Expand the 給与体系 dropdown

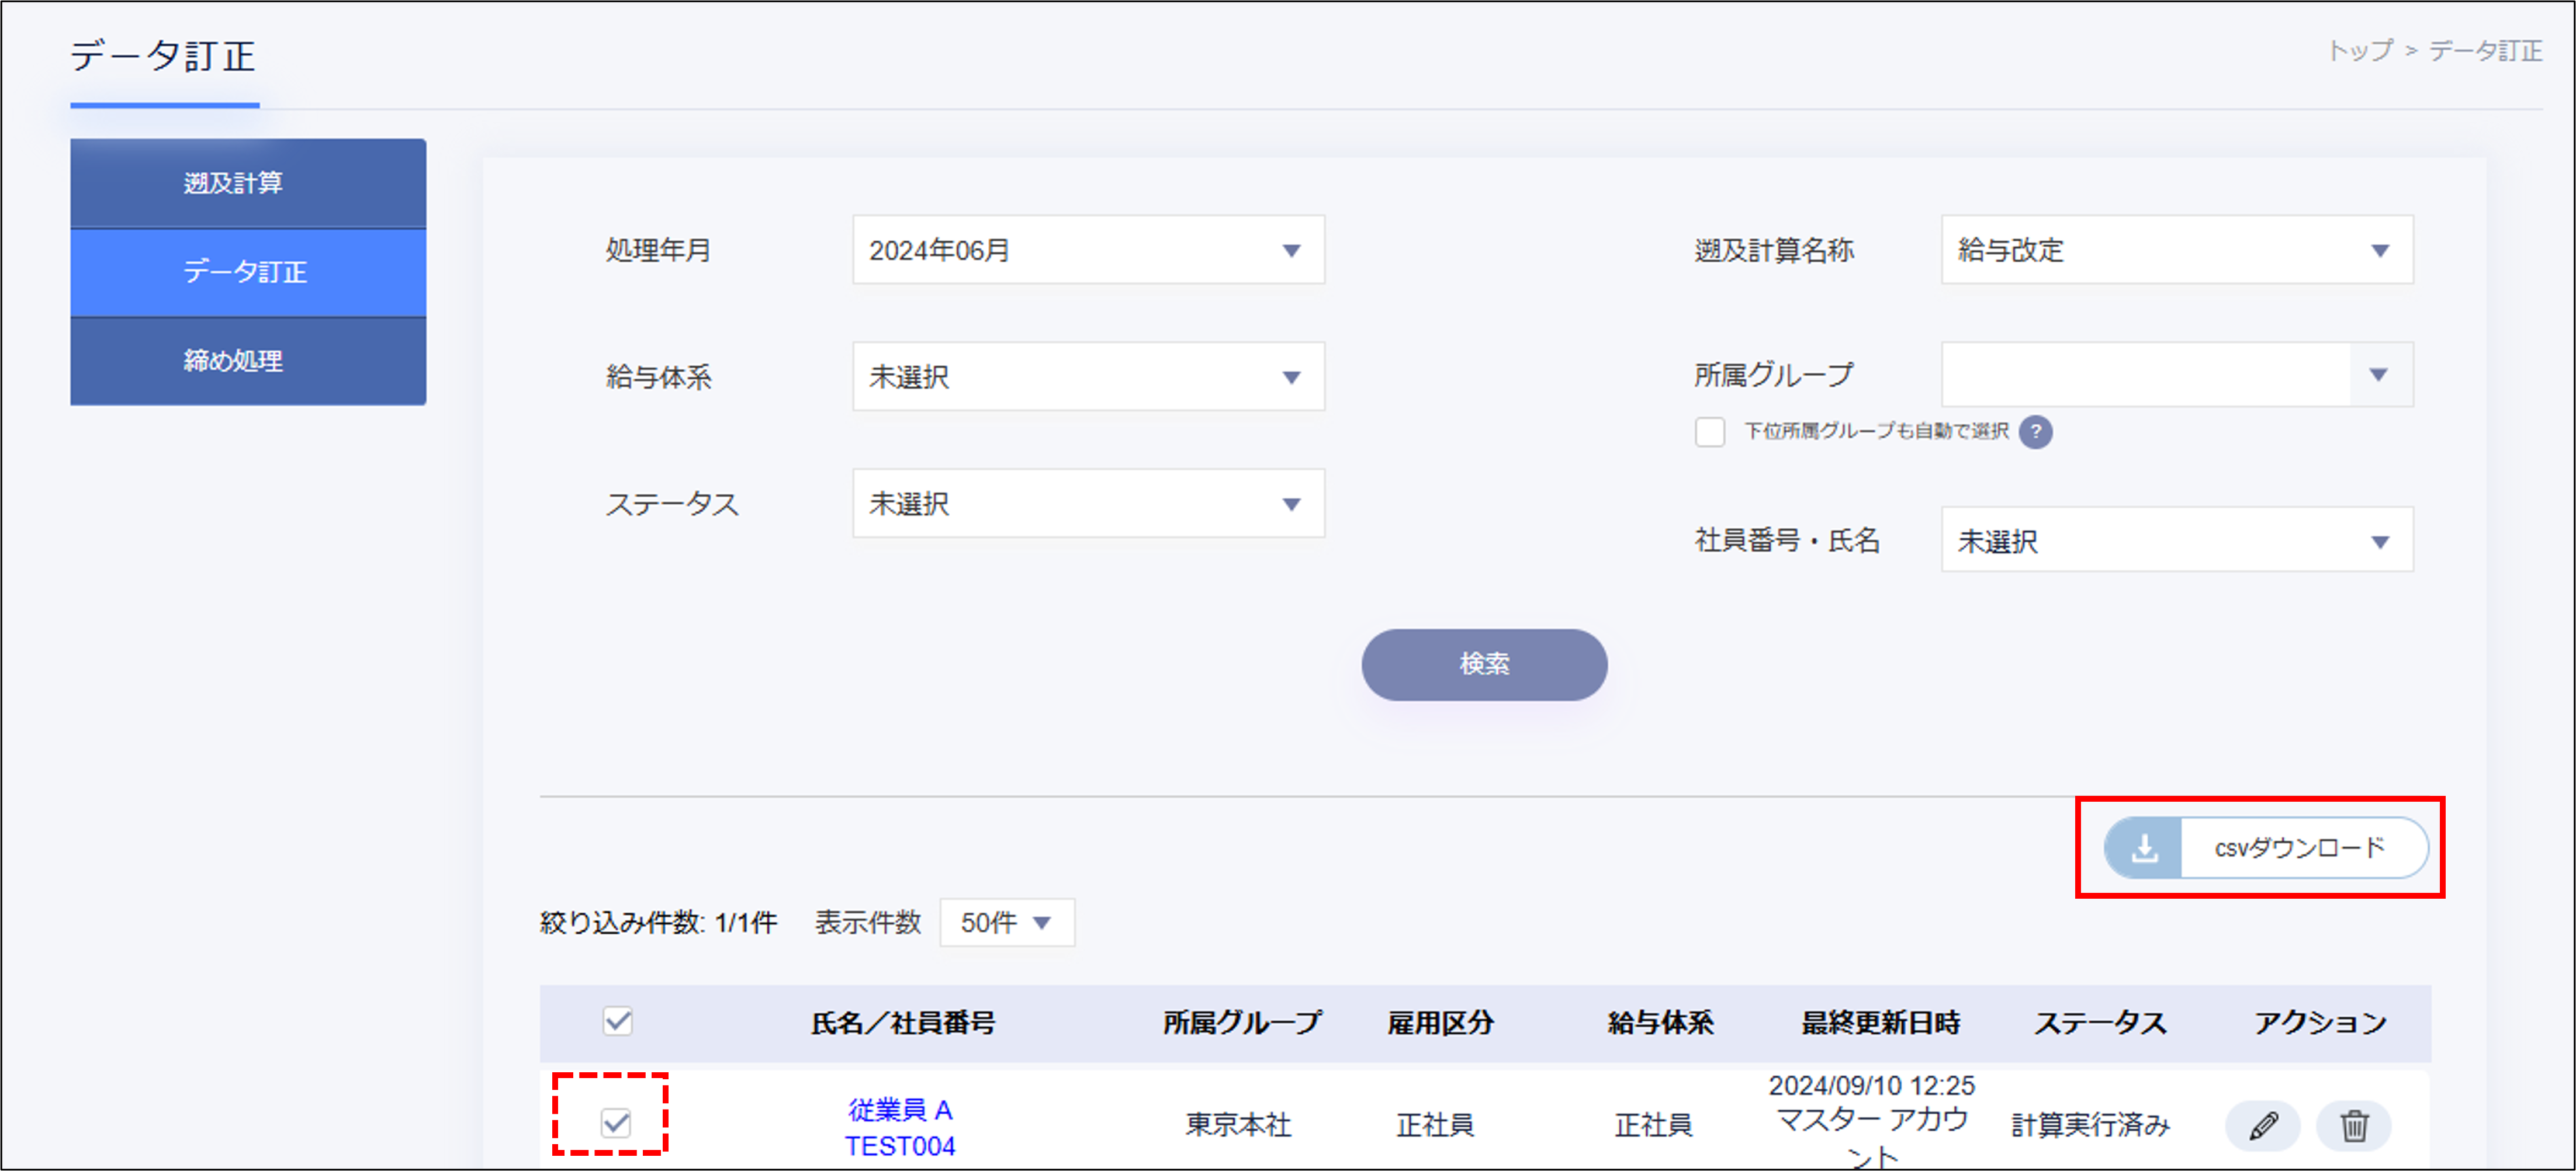[x=1087, y=377]
